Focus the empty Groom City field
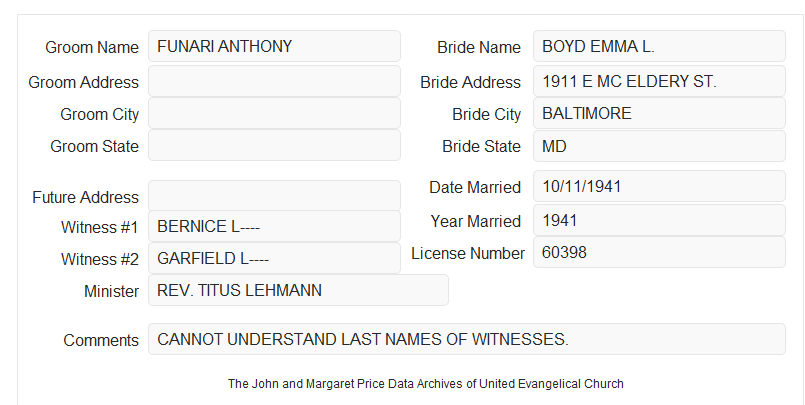The height and width of the screenshot is (405, 805). click(x=274, y=113)
